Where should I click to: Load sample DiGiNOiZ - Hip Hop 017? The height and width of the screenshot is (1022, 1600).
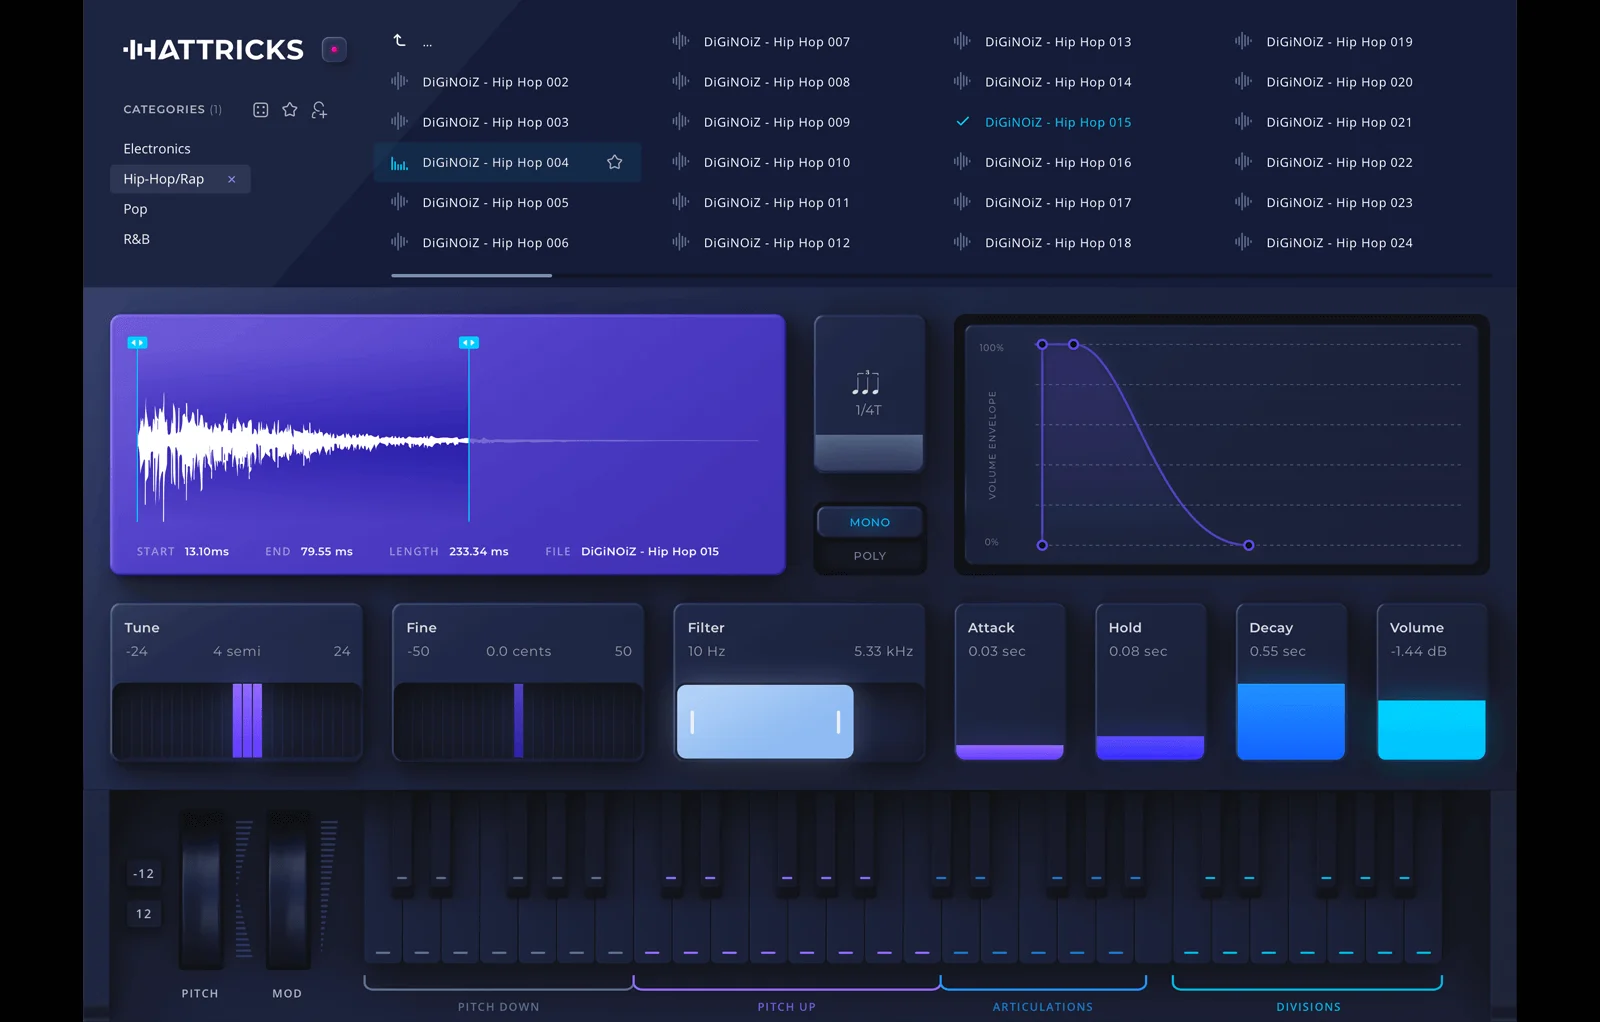pyautogui.click(x=1058, y=202)
